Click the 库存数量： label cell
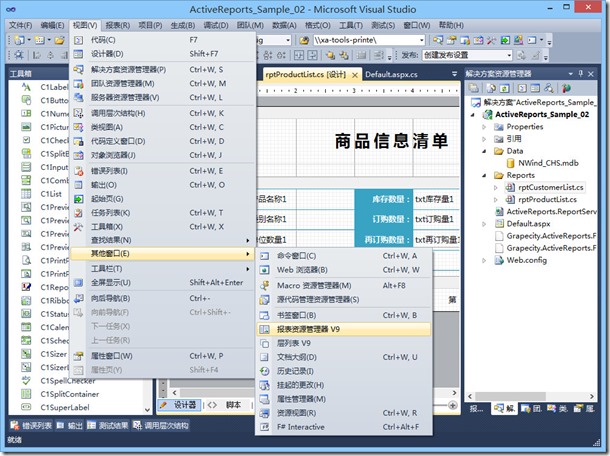This screenshot has height=456, width=610. click(384, 199)
